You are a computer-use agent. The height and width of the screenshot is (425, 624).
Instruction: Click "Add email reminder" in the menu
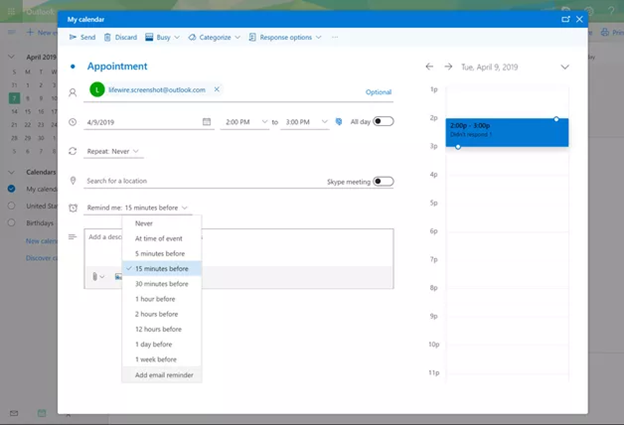point(164,375)
